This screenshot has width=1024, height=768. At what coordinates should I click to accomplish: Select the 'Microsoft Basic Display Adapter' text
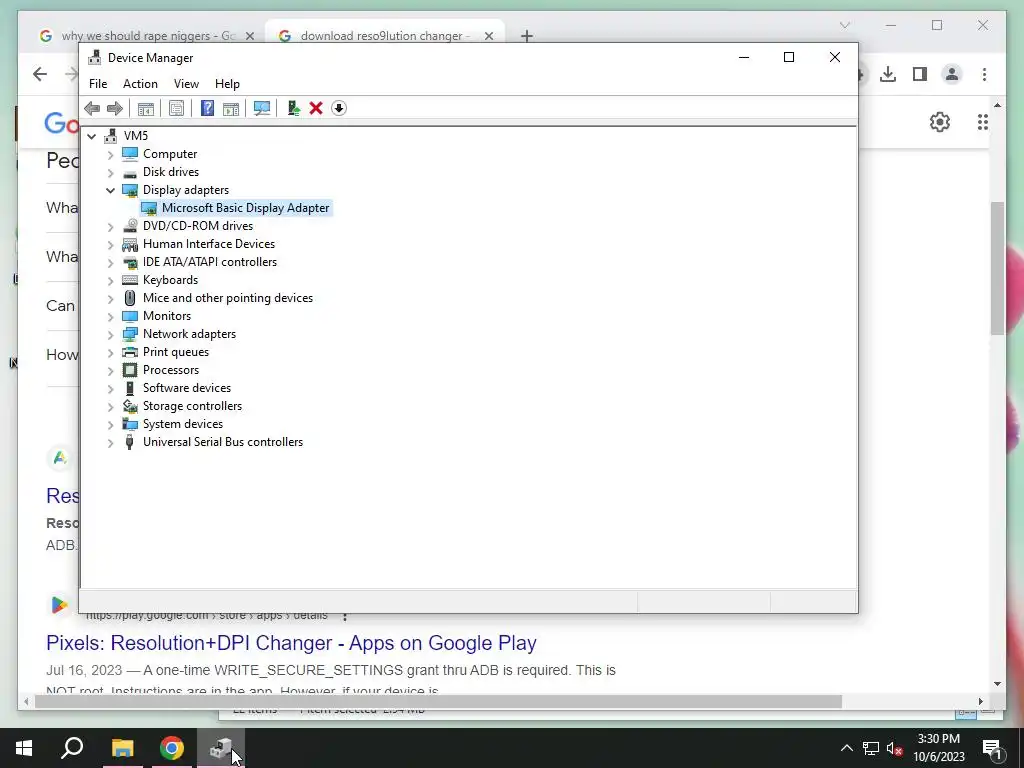(246, 208)
